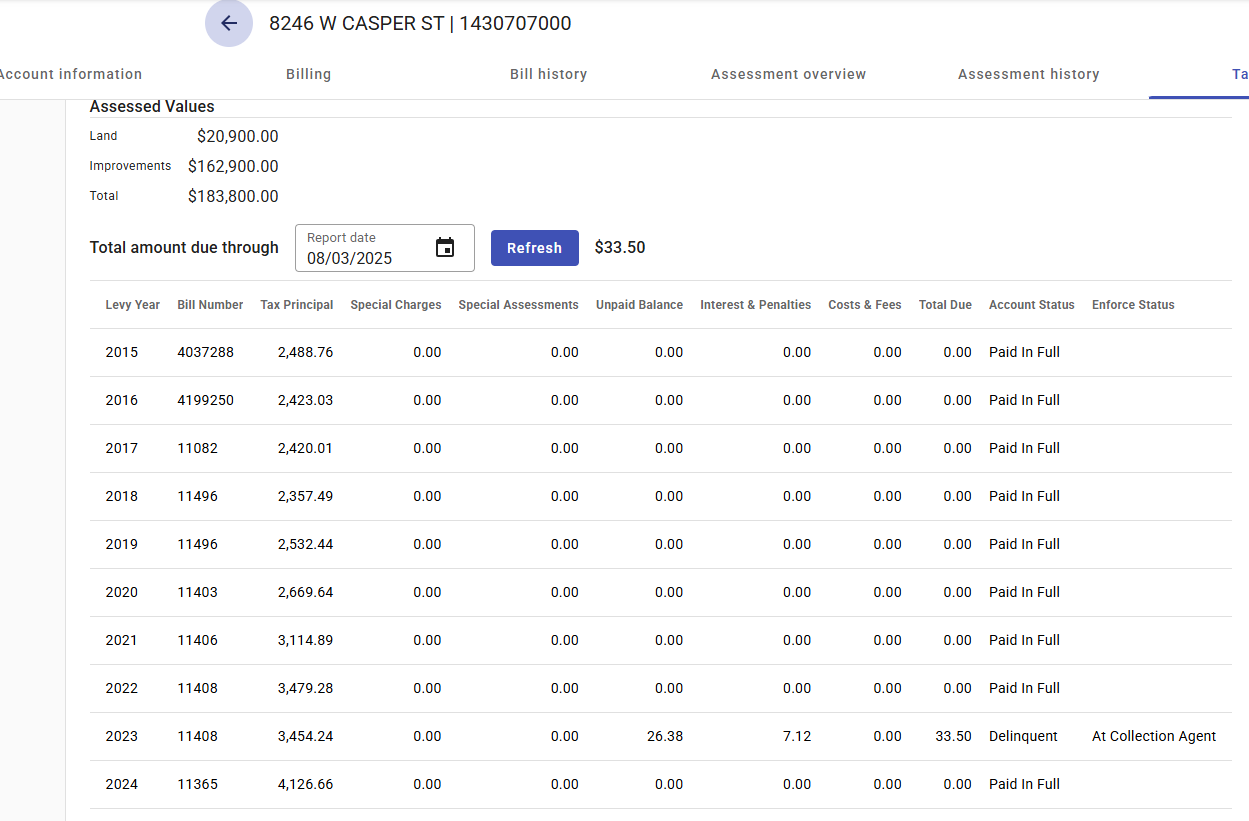The height and width of the screenshot is (821, 1249).
Task: Click At Collection Agent enforce status
Action: pyautogui.click(x=1153, y=736)
